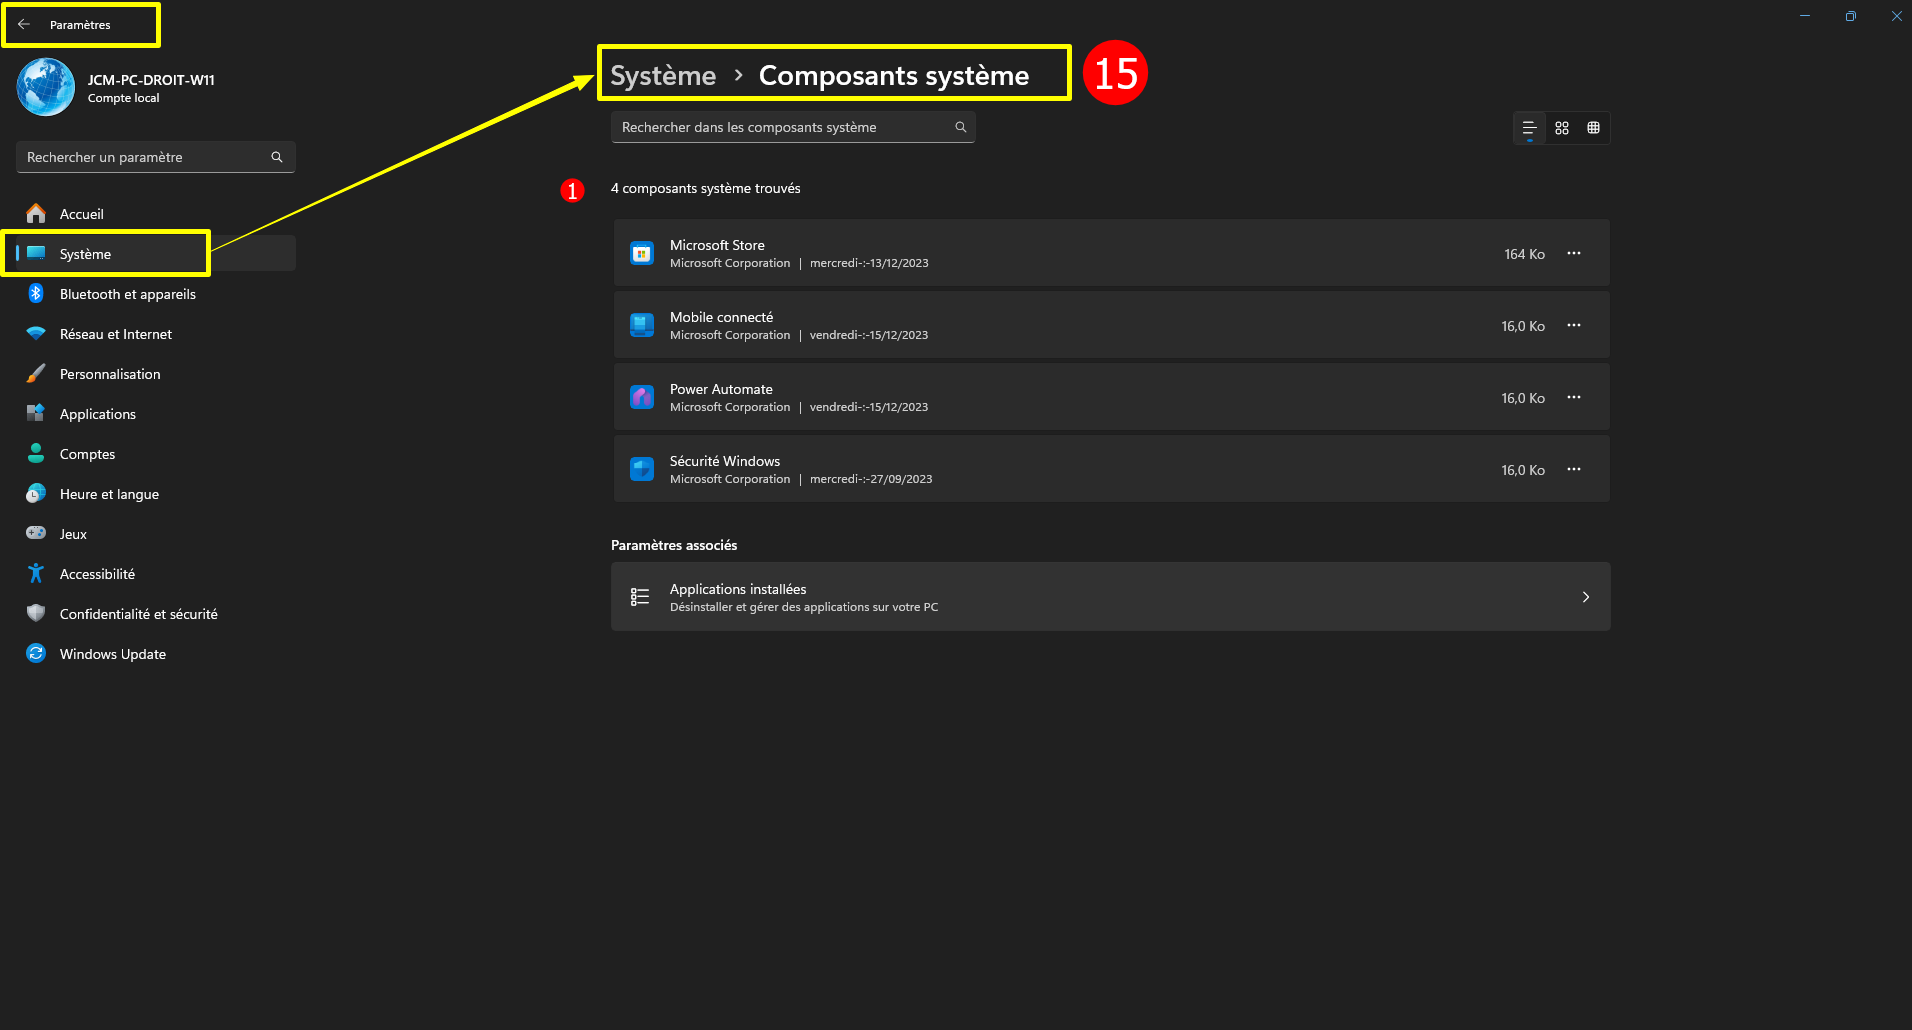Expand Applications installées with its chevron
The width and height of the screenshot is (1912, 1030).
click(x=1586, y=597)
